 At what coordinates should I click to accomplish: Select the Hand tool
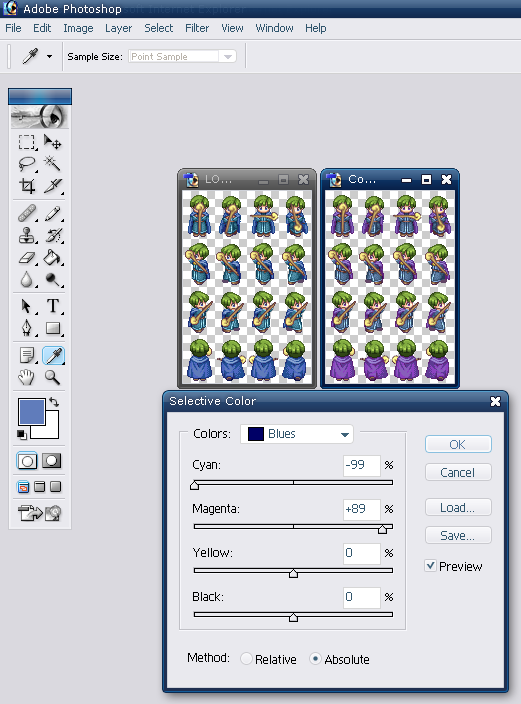point(27,377)
